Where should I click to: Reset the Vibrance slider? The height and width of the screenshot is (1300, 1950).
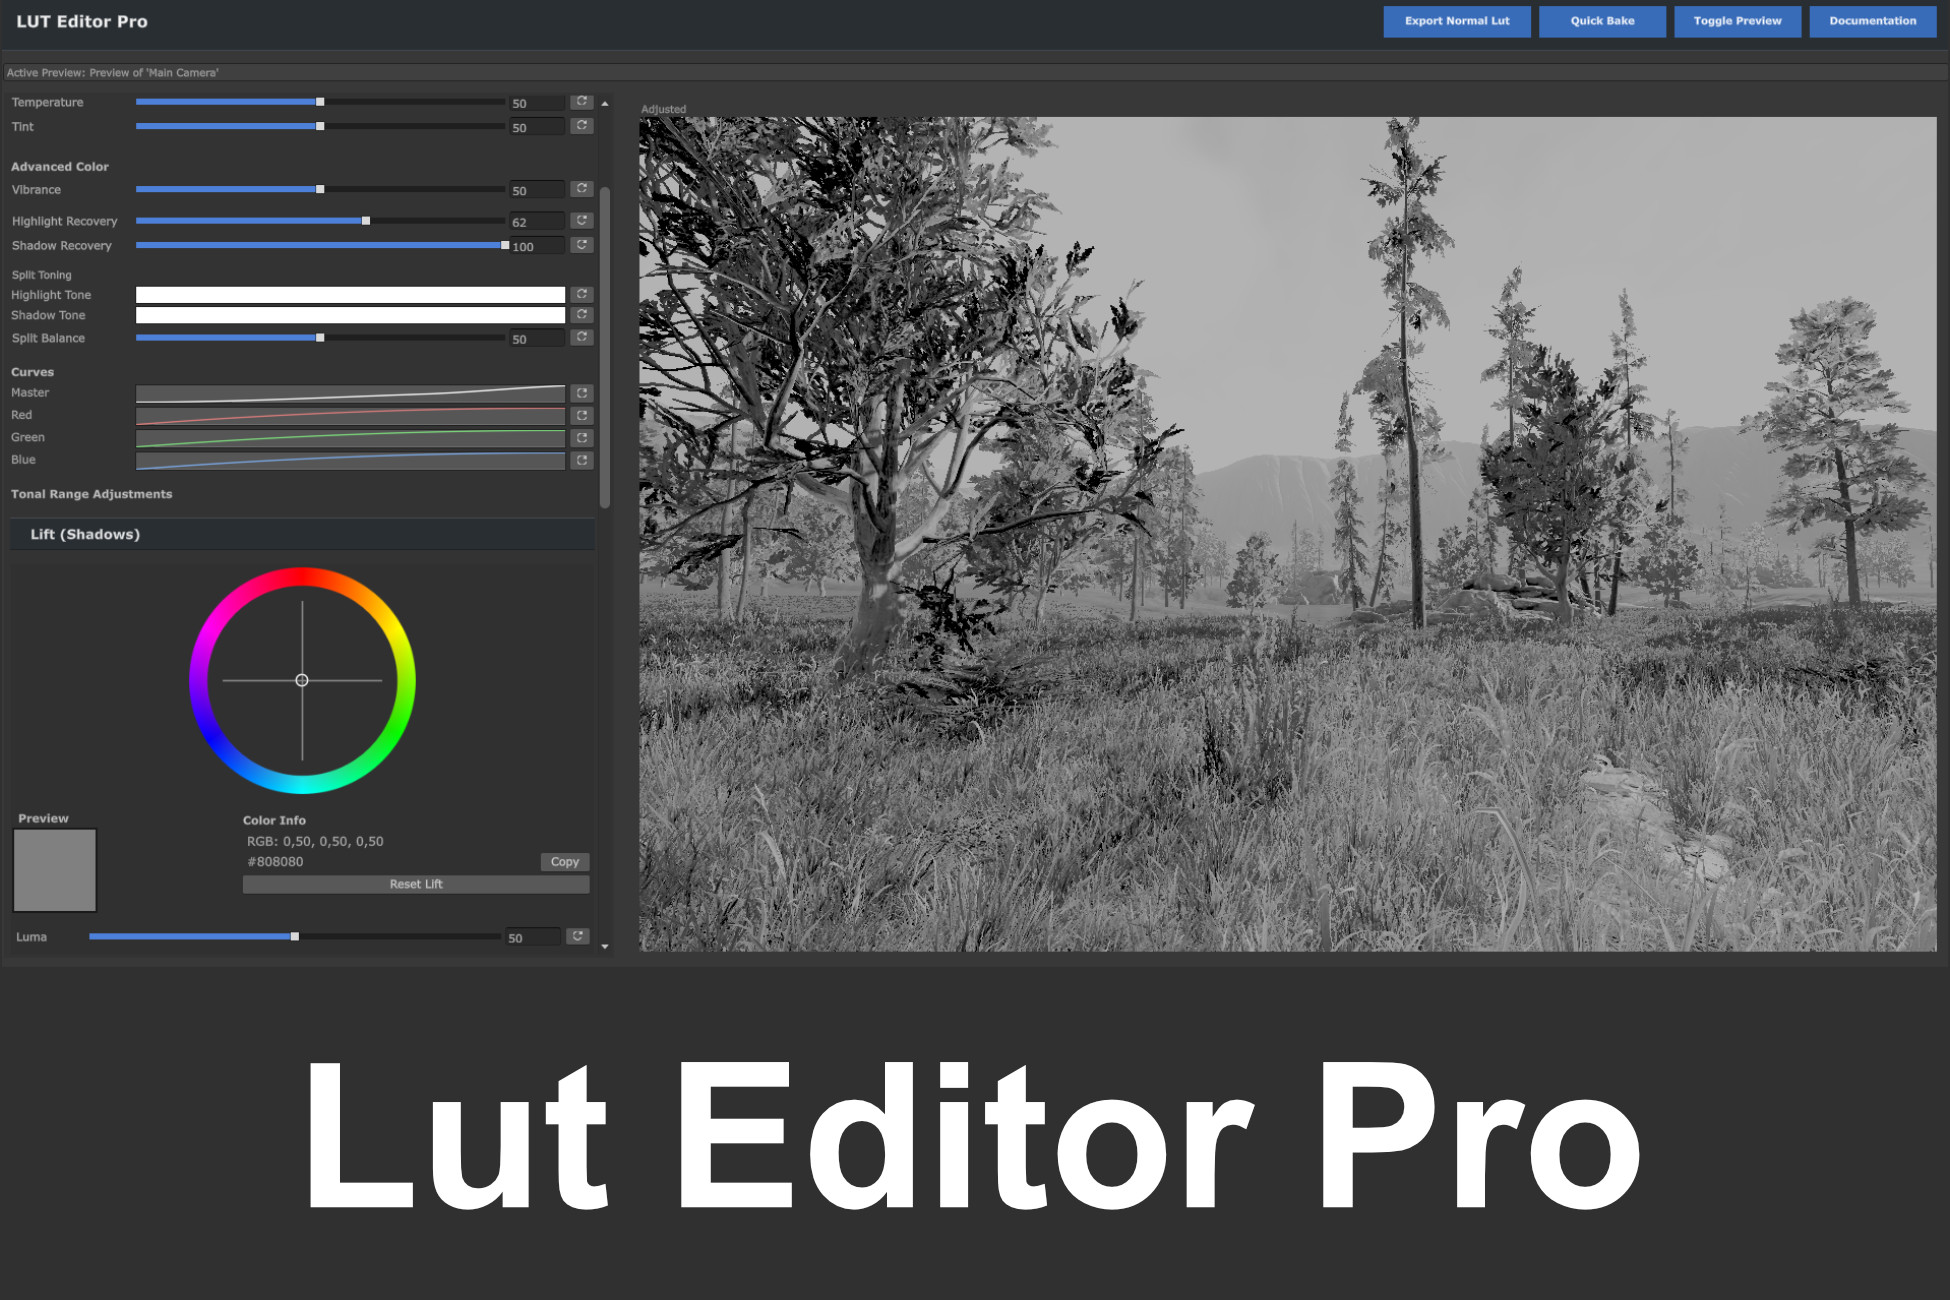tap(581, 189)
